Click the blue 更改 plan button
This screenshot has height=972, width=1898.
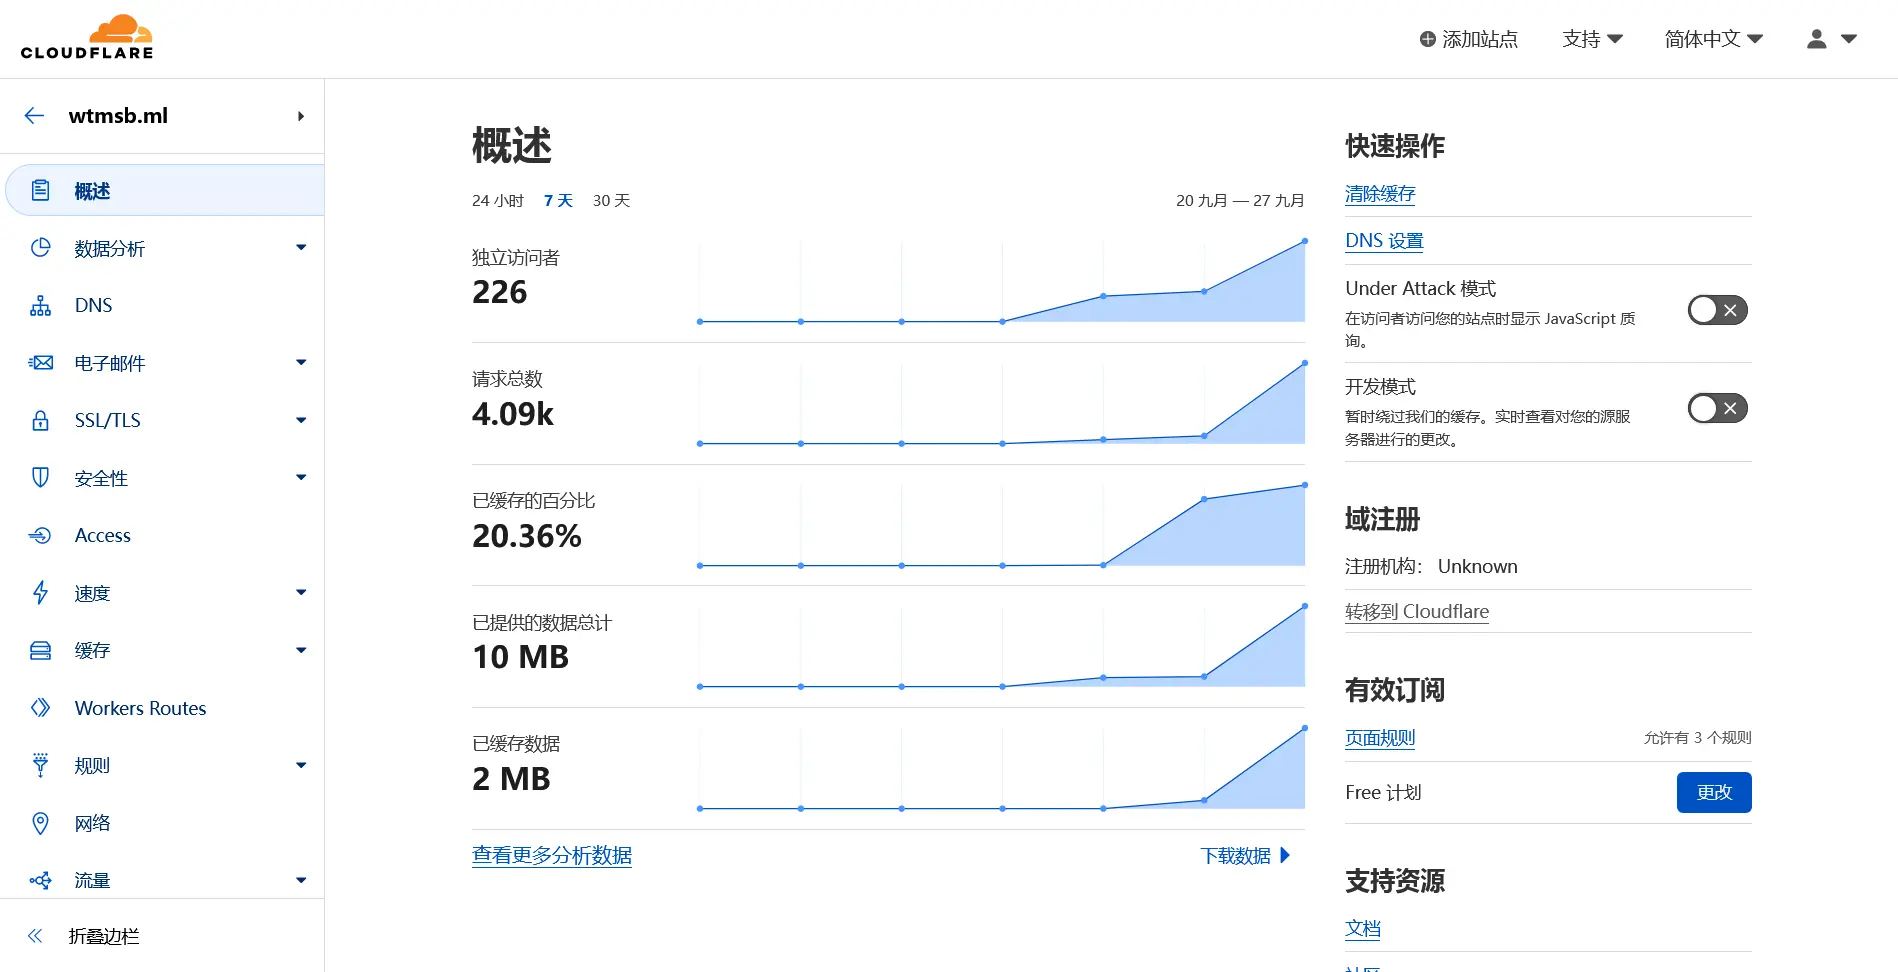pos(1714,792)
